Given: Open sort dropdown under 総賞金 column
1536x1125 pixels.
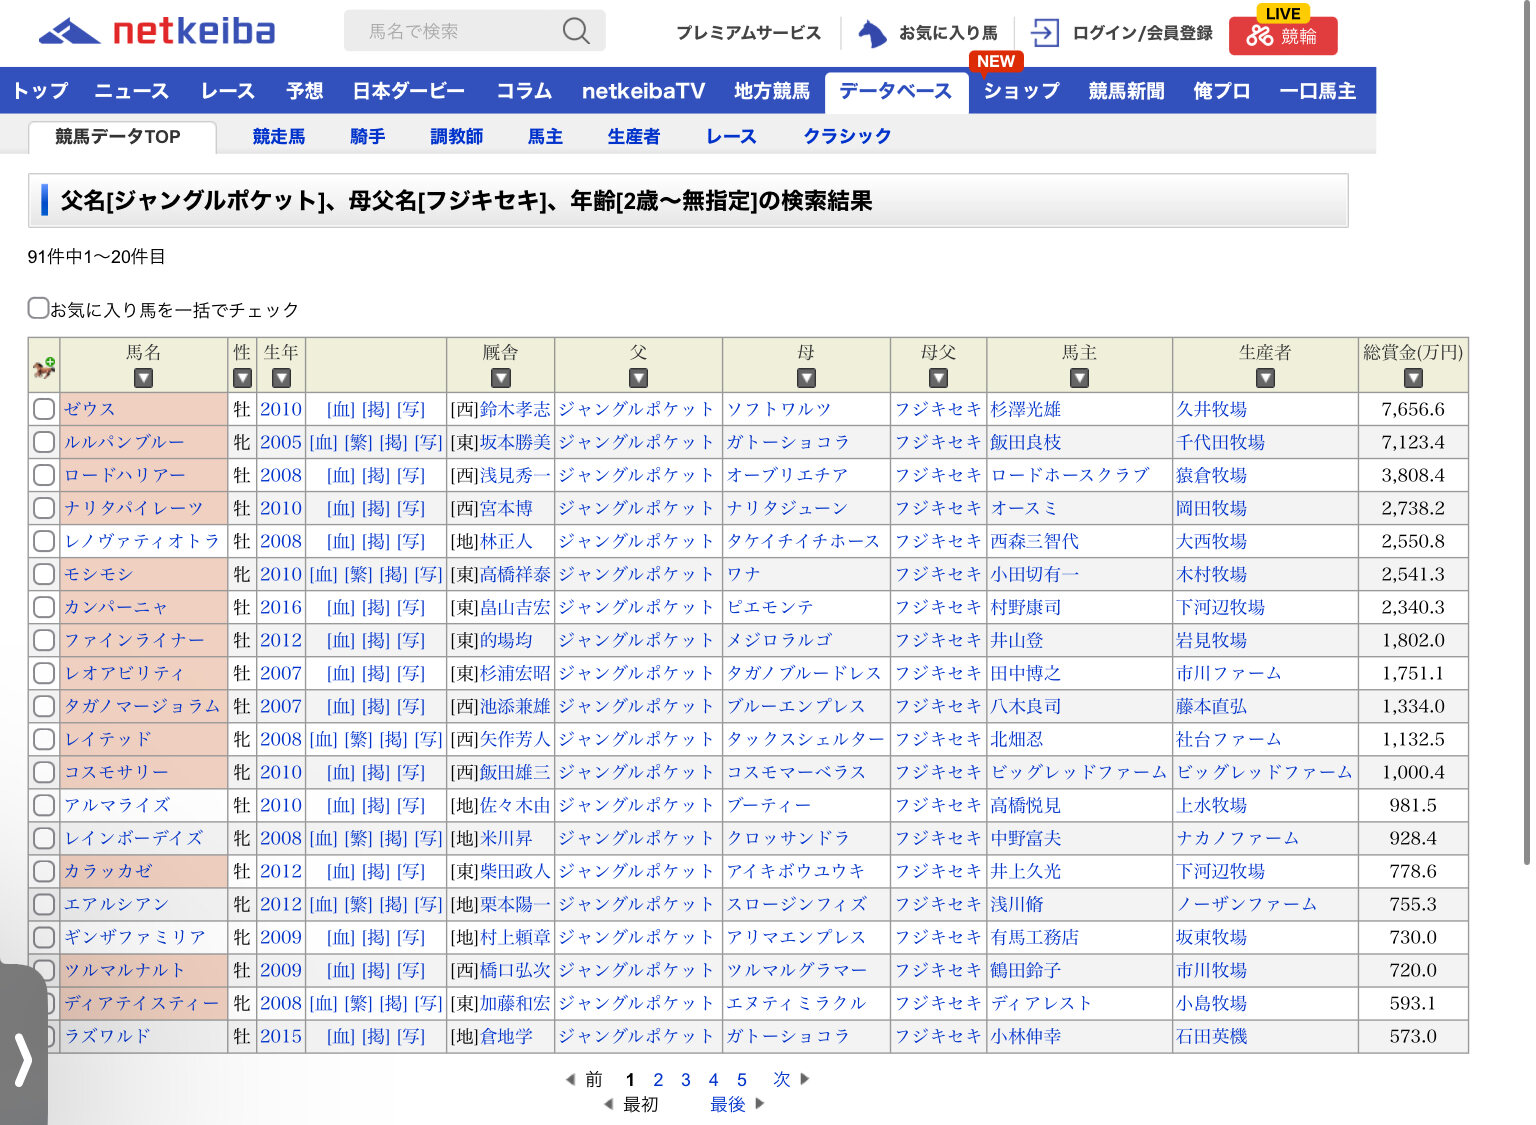Looking at the screenshot, I should (1412, 378).
